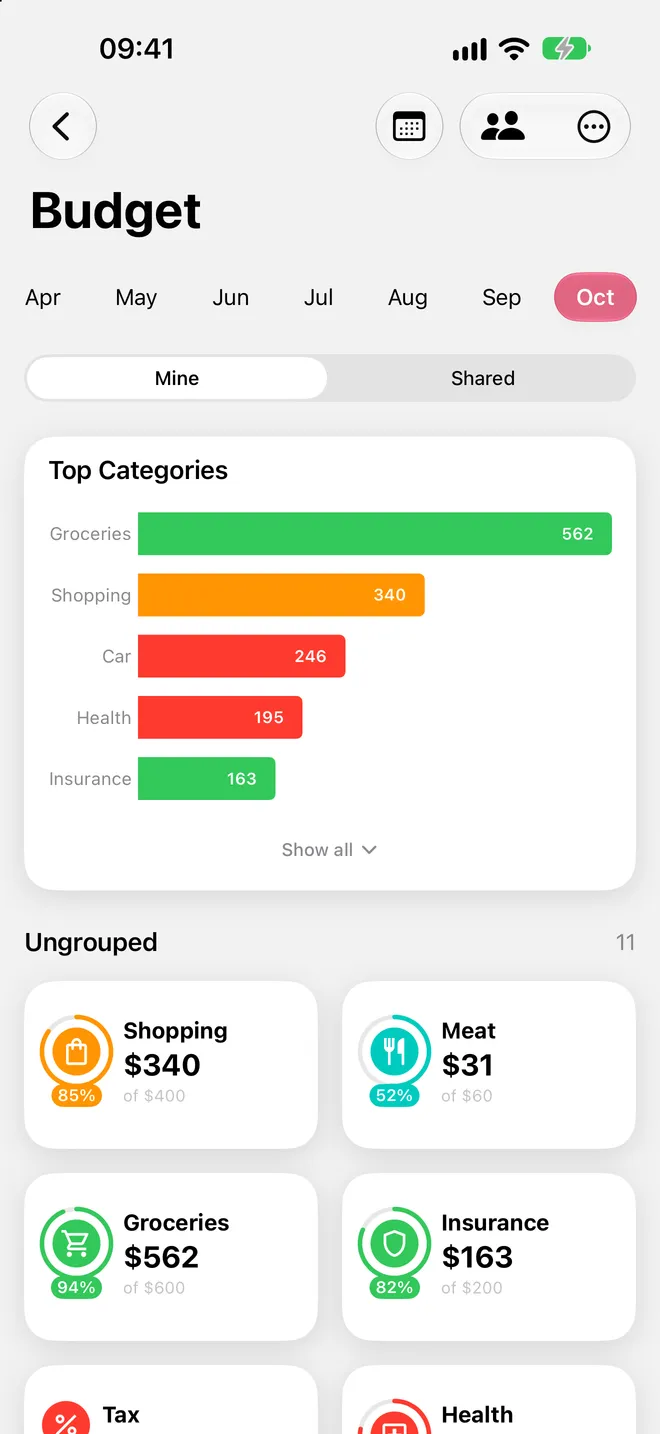Screen dimensions: 660x1434
Task: Tap the orange Shopping bag icon
Action: 76,1052
